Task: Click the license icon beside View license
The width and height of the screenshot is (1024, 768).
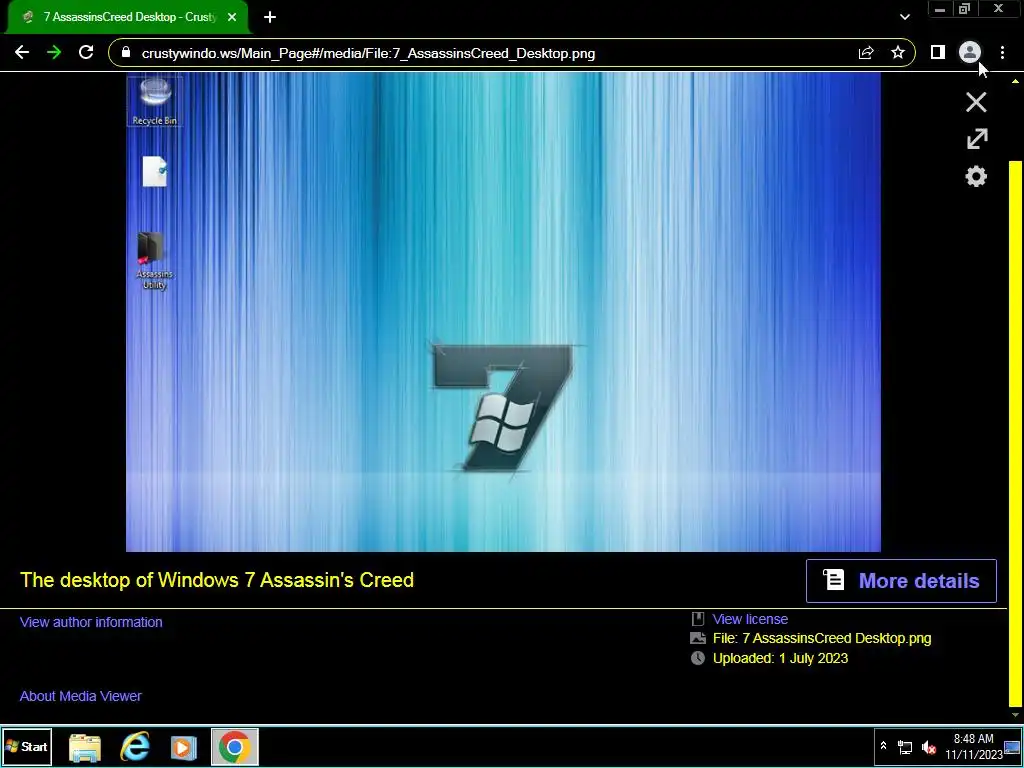Action: 698,619
